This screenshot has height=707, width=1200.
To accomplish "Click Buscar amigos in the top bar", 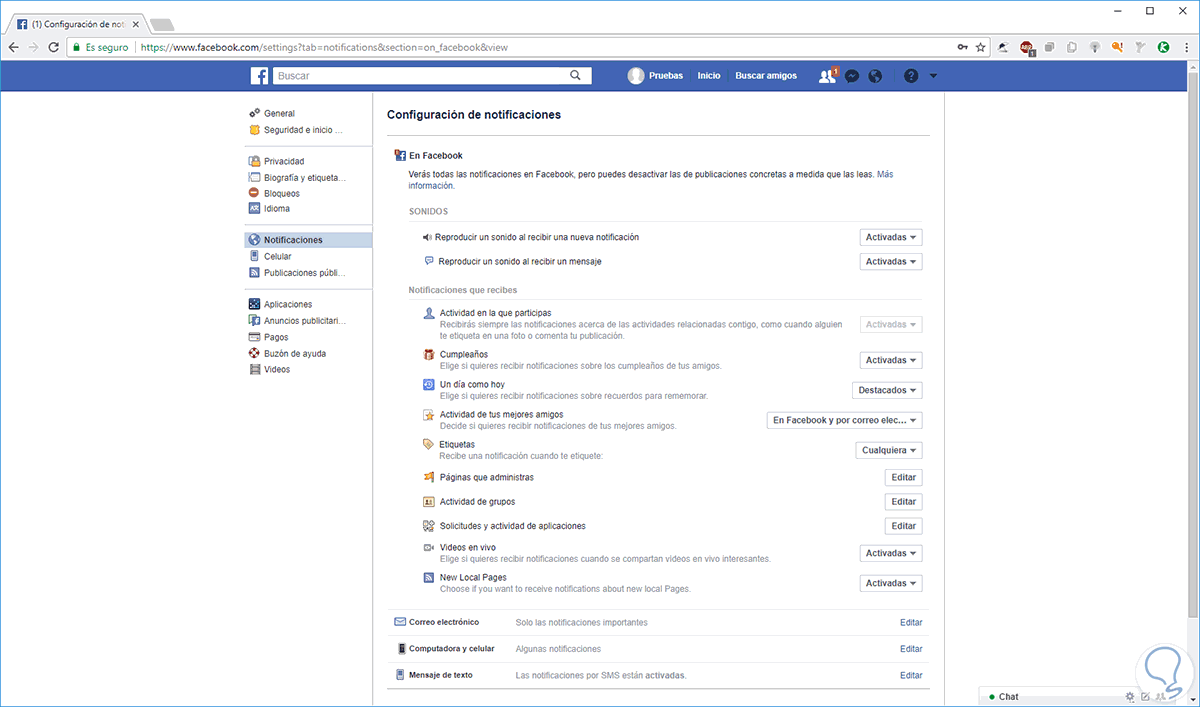I will 766,76.
